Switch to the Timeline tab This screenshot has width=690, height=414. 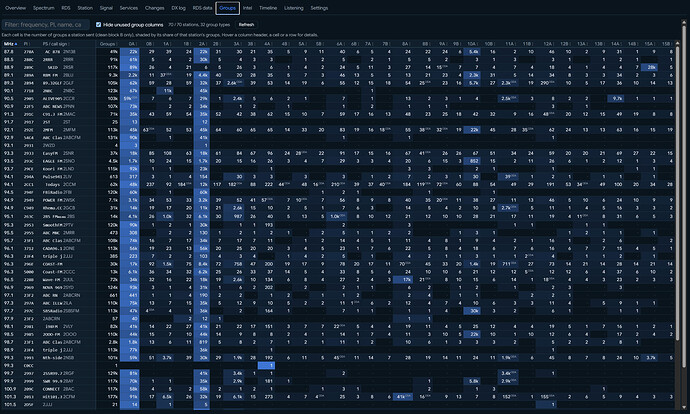[x=268, y=8]
